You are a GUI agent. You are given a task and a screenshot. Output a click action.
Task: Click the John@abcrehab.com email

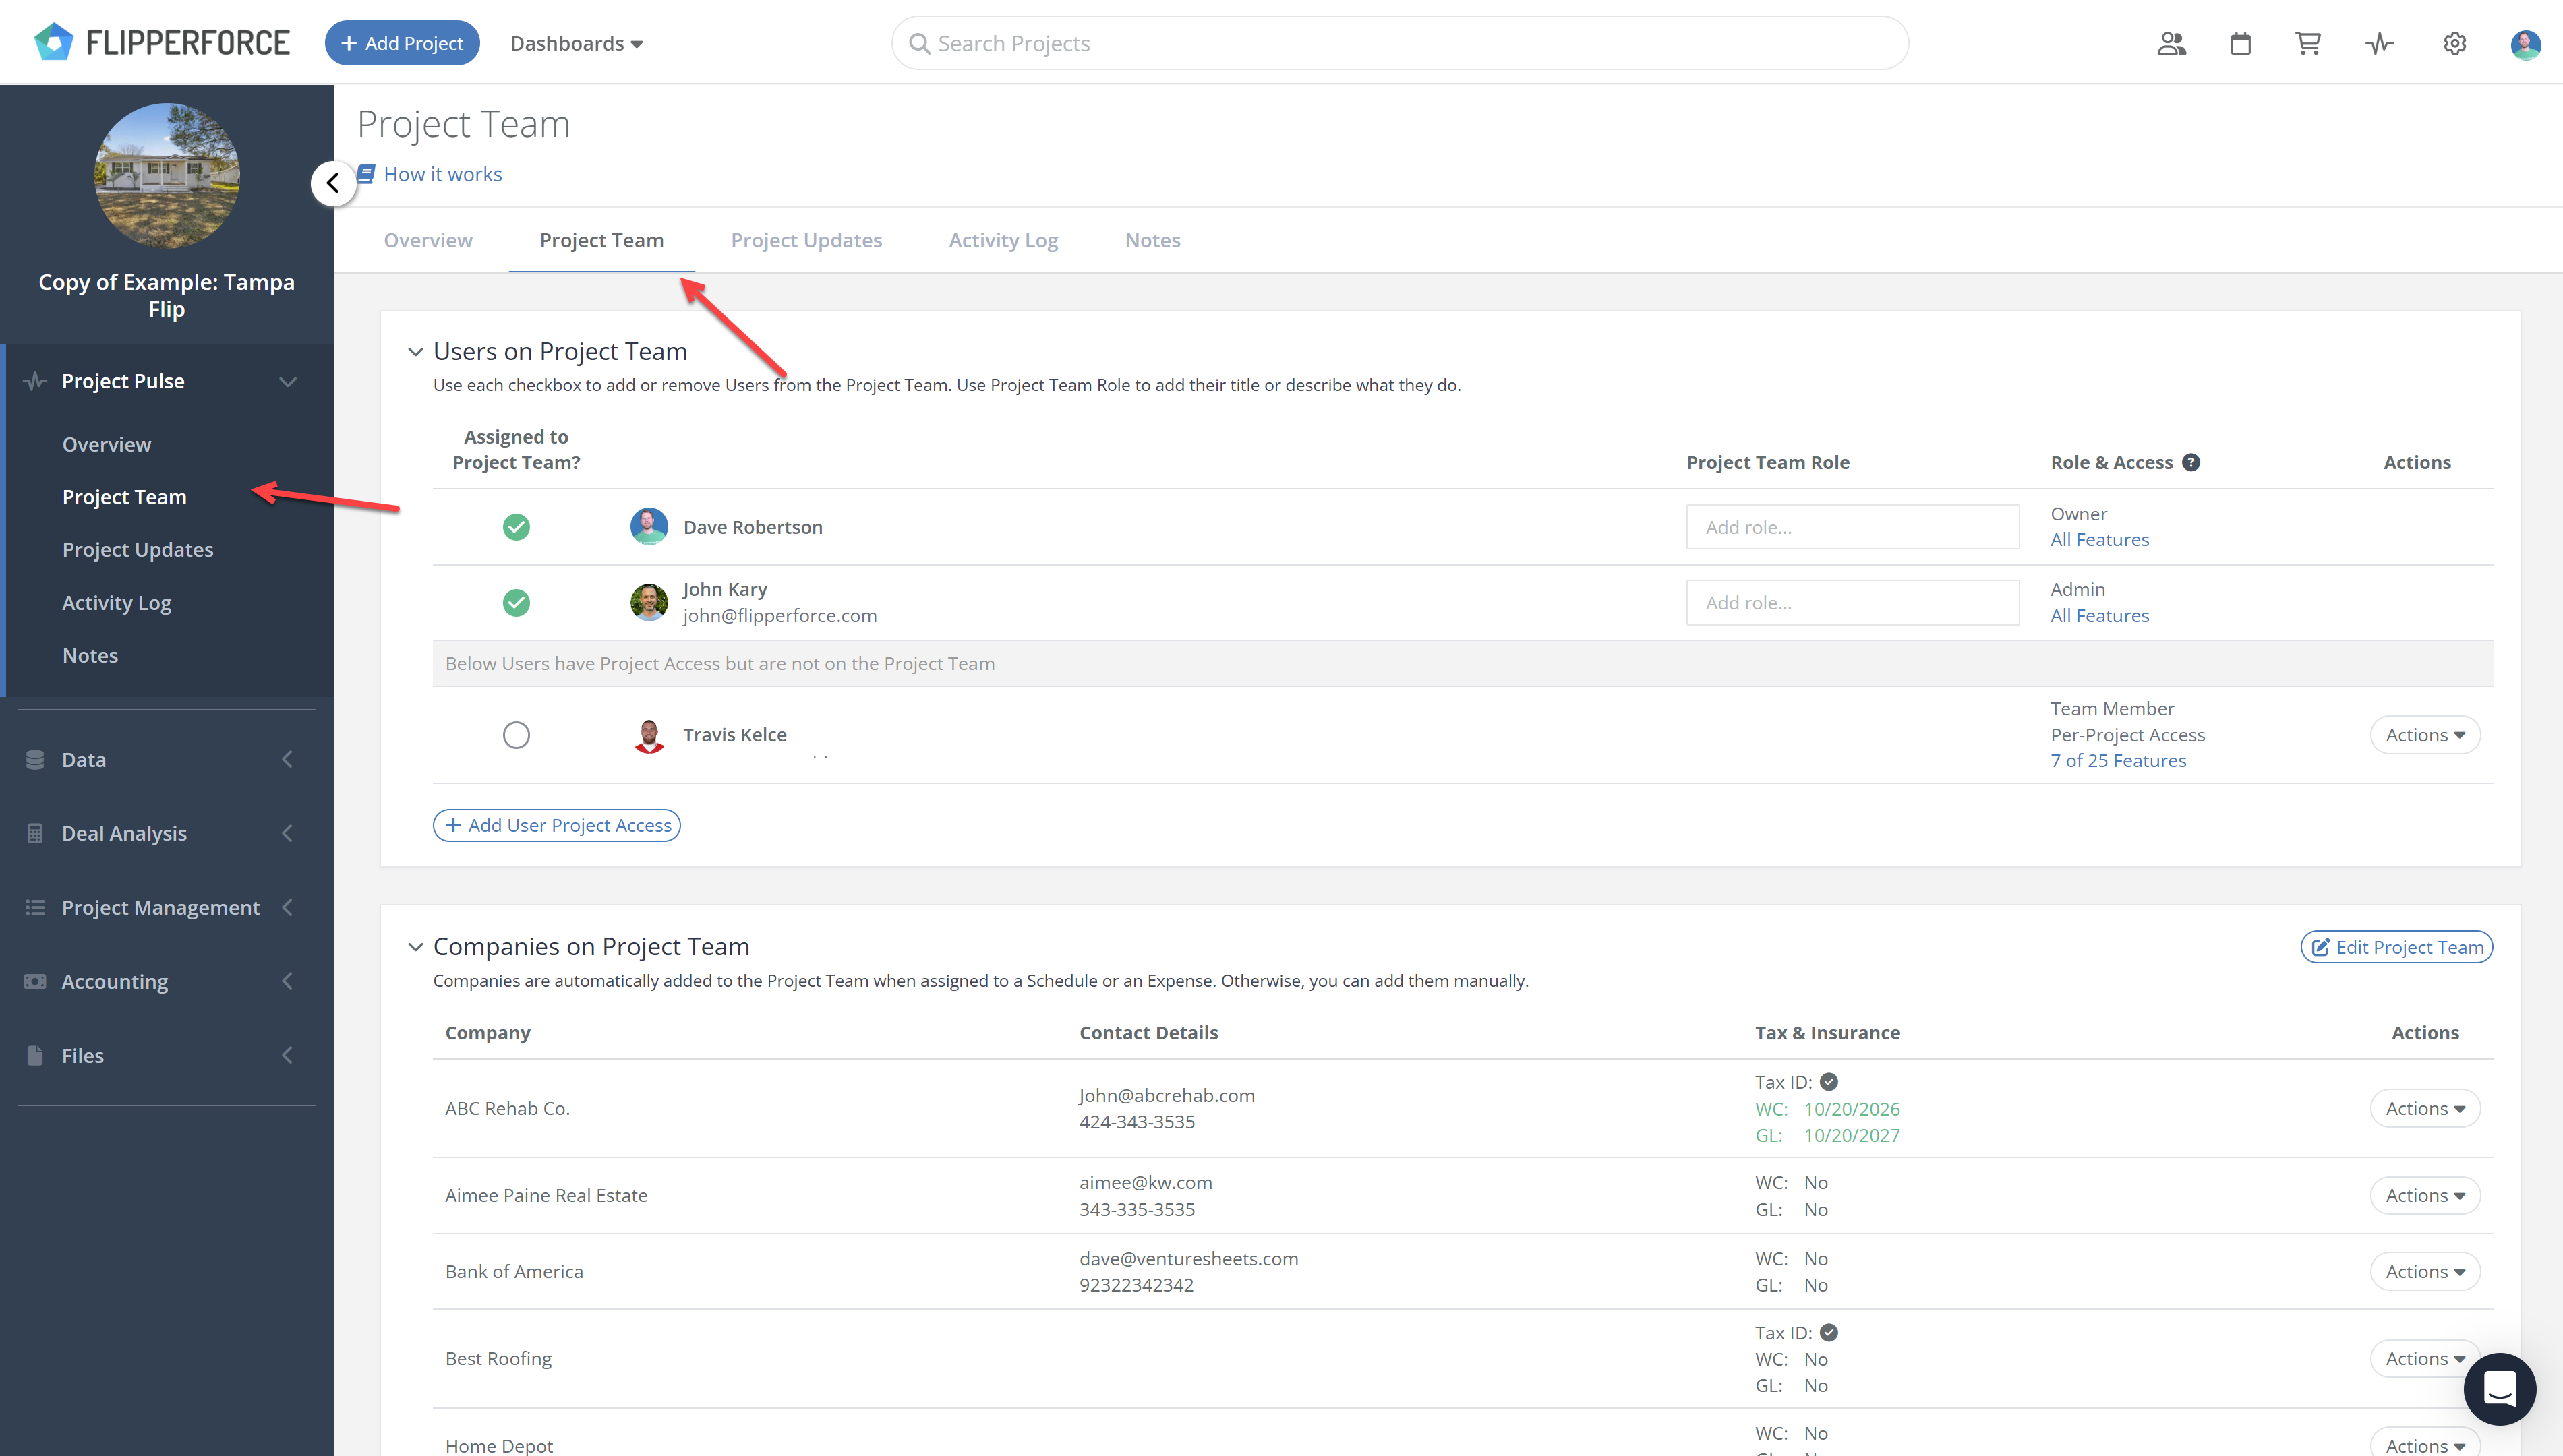[x=1166, y=1095]
